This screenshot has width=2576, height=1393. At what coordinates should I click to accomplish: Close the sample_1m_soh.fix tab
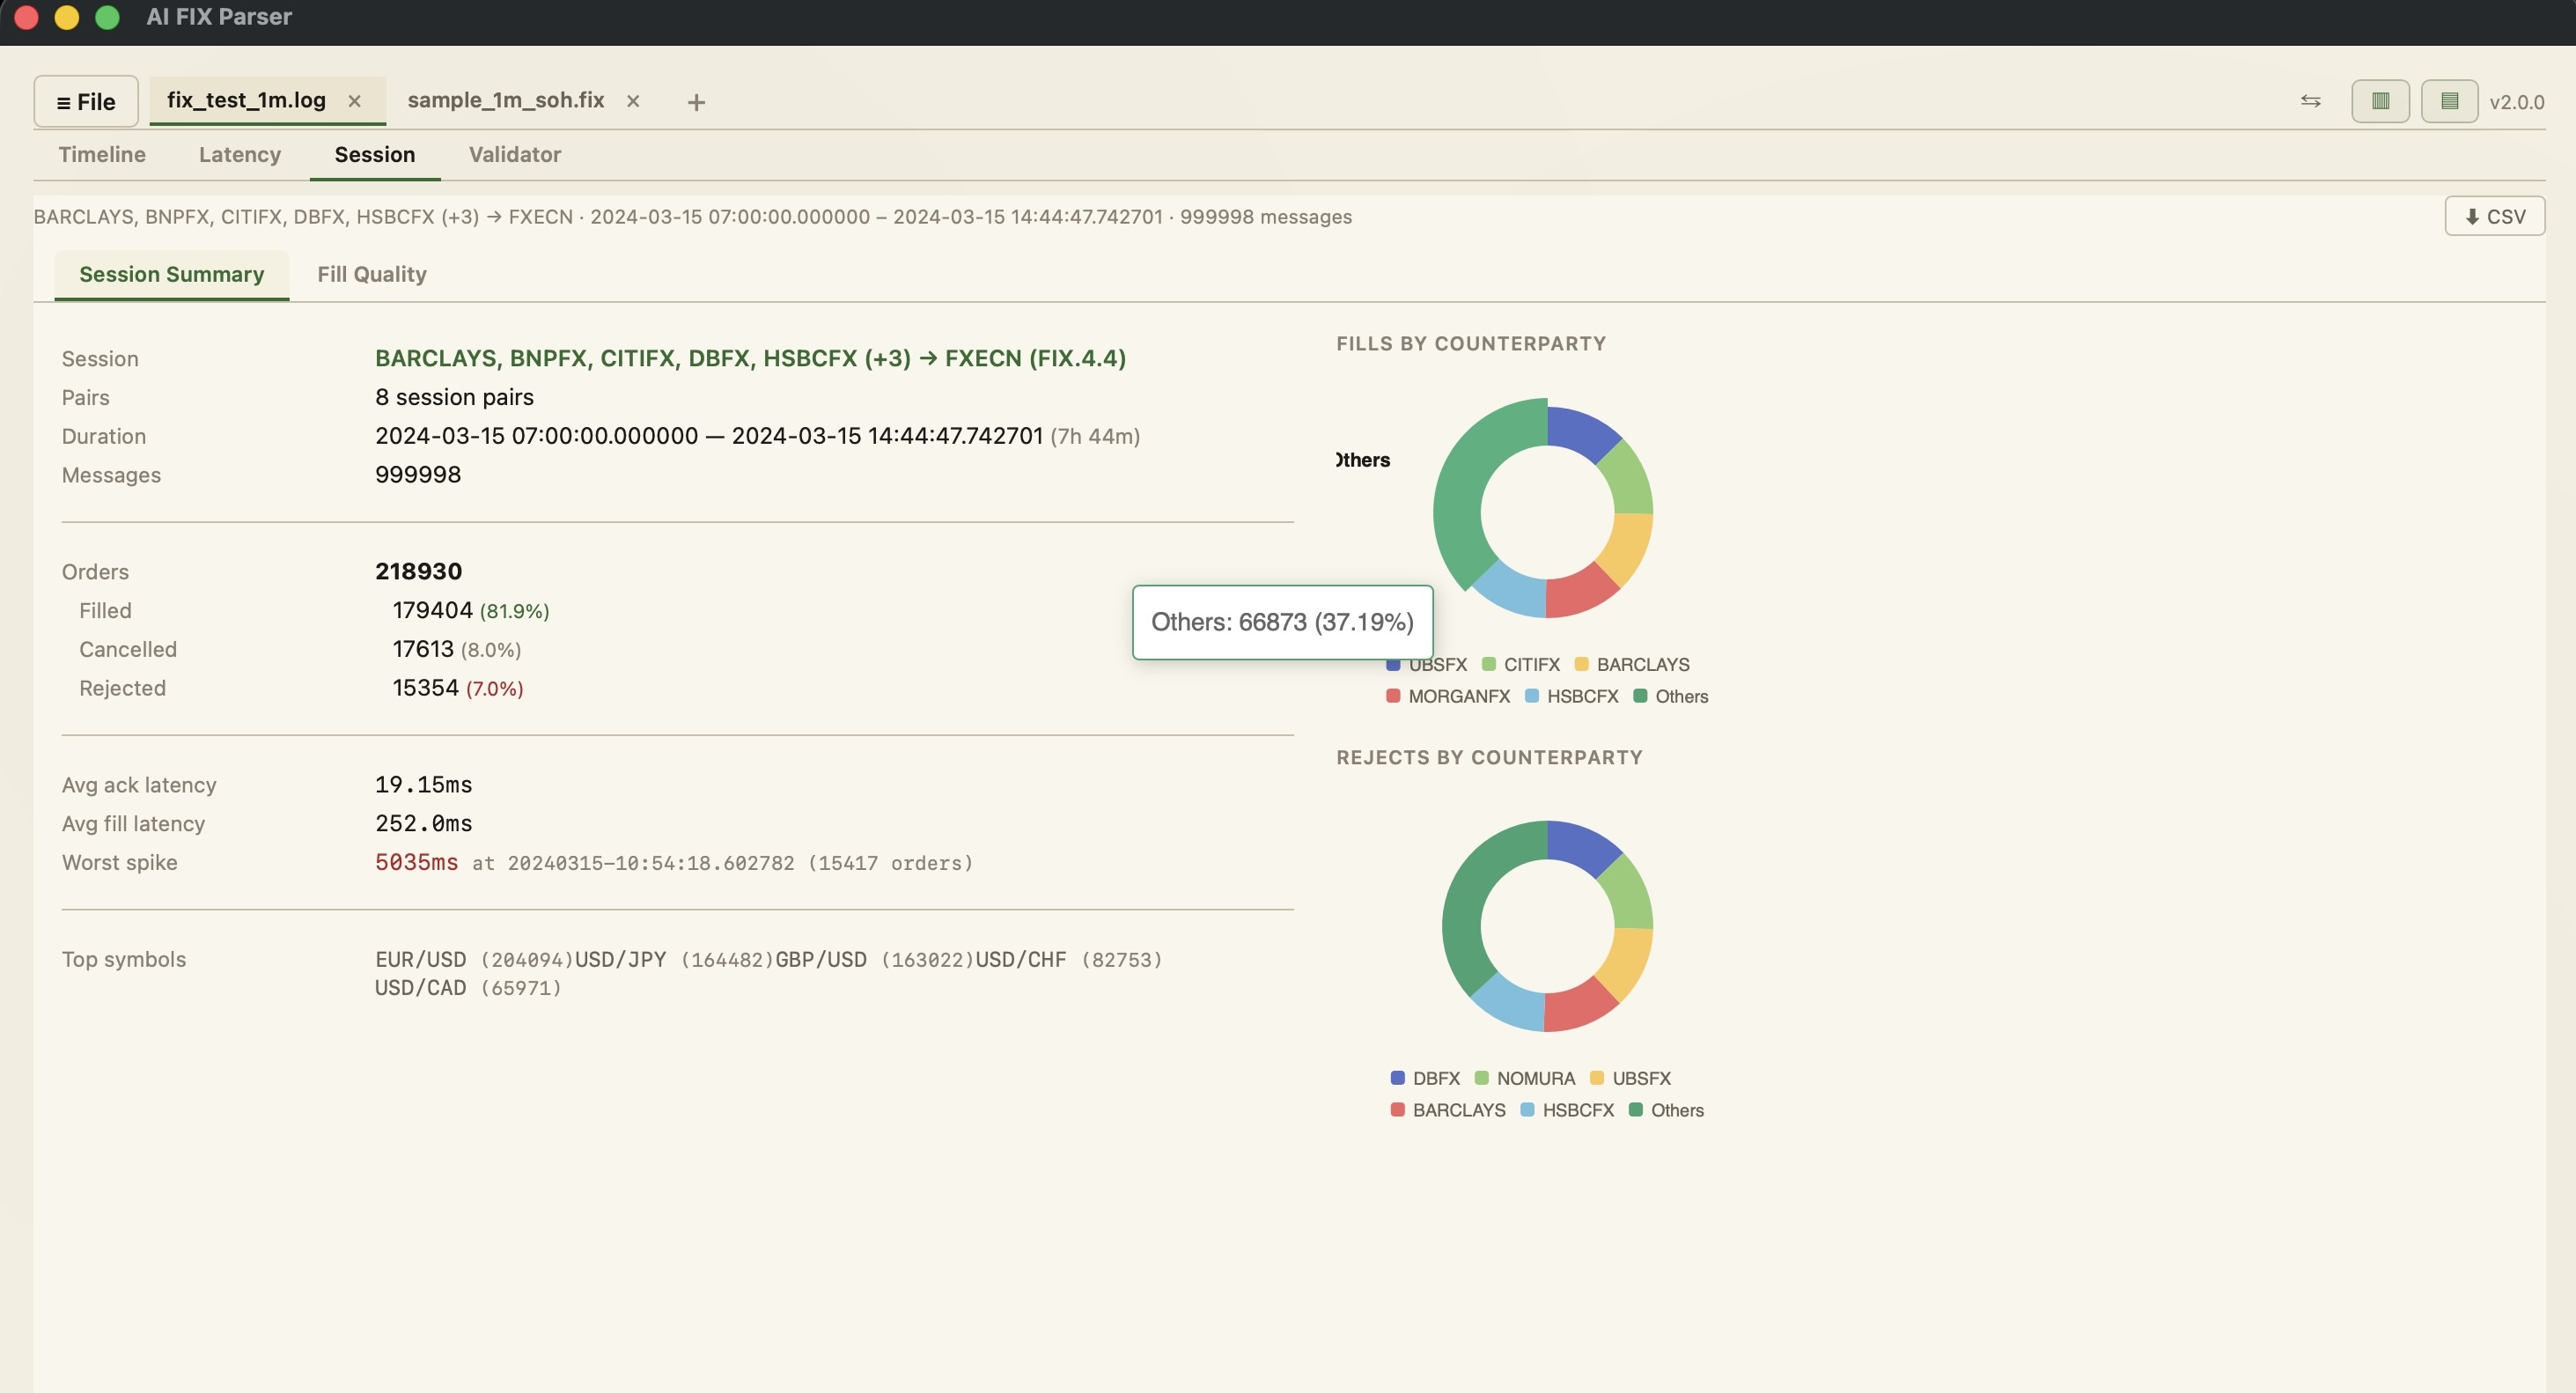633,101
